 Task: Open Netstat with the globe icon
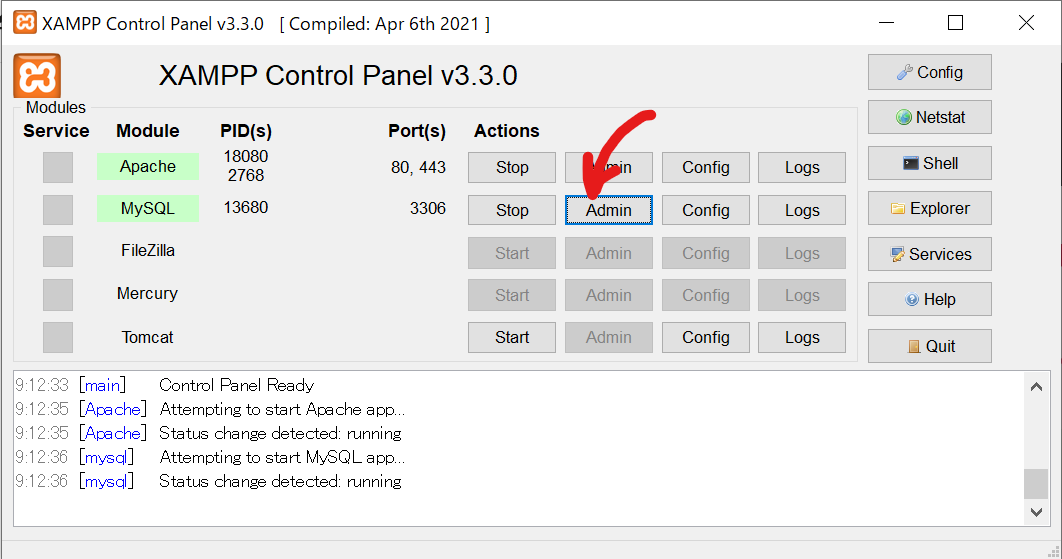click(x=929, y=117)
